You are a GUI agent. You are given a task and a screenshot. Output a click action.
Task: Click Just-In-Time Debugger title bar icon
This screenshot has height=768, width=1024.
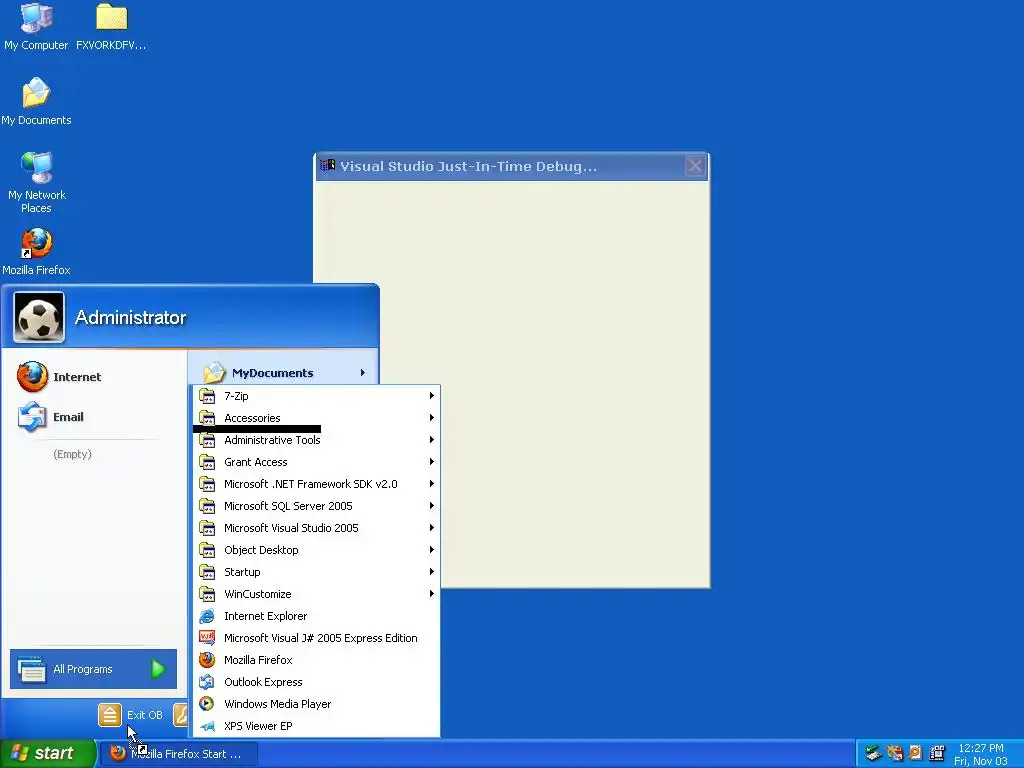click(x=328, y=165)
